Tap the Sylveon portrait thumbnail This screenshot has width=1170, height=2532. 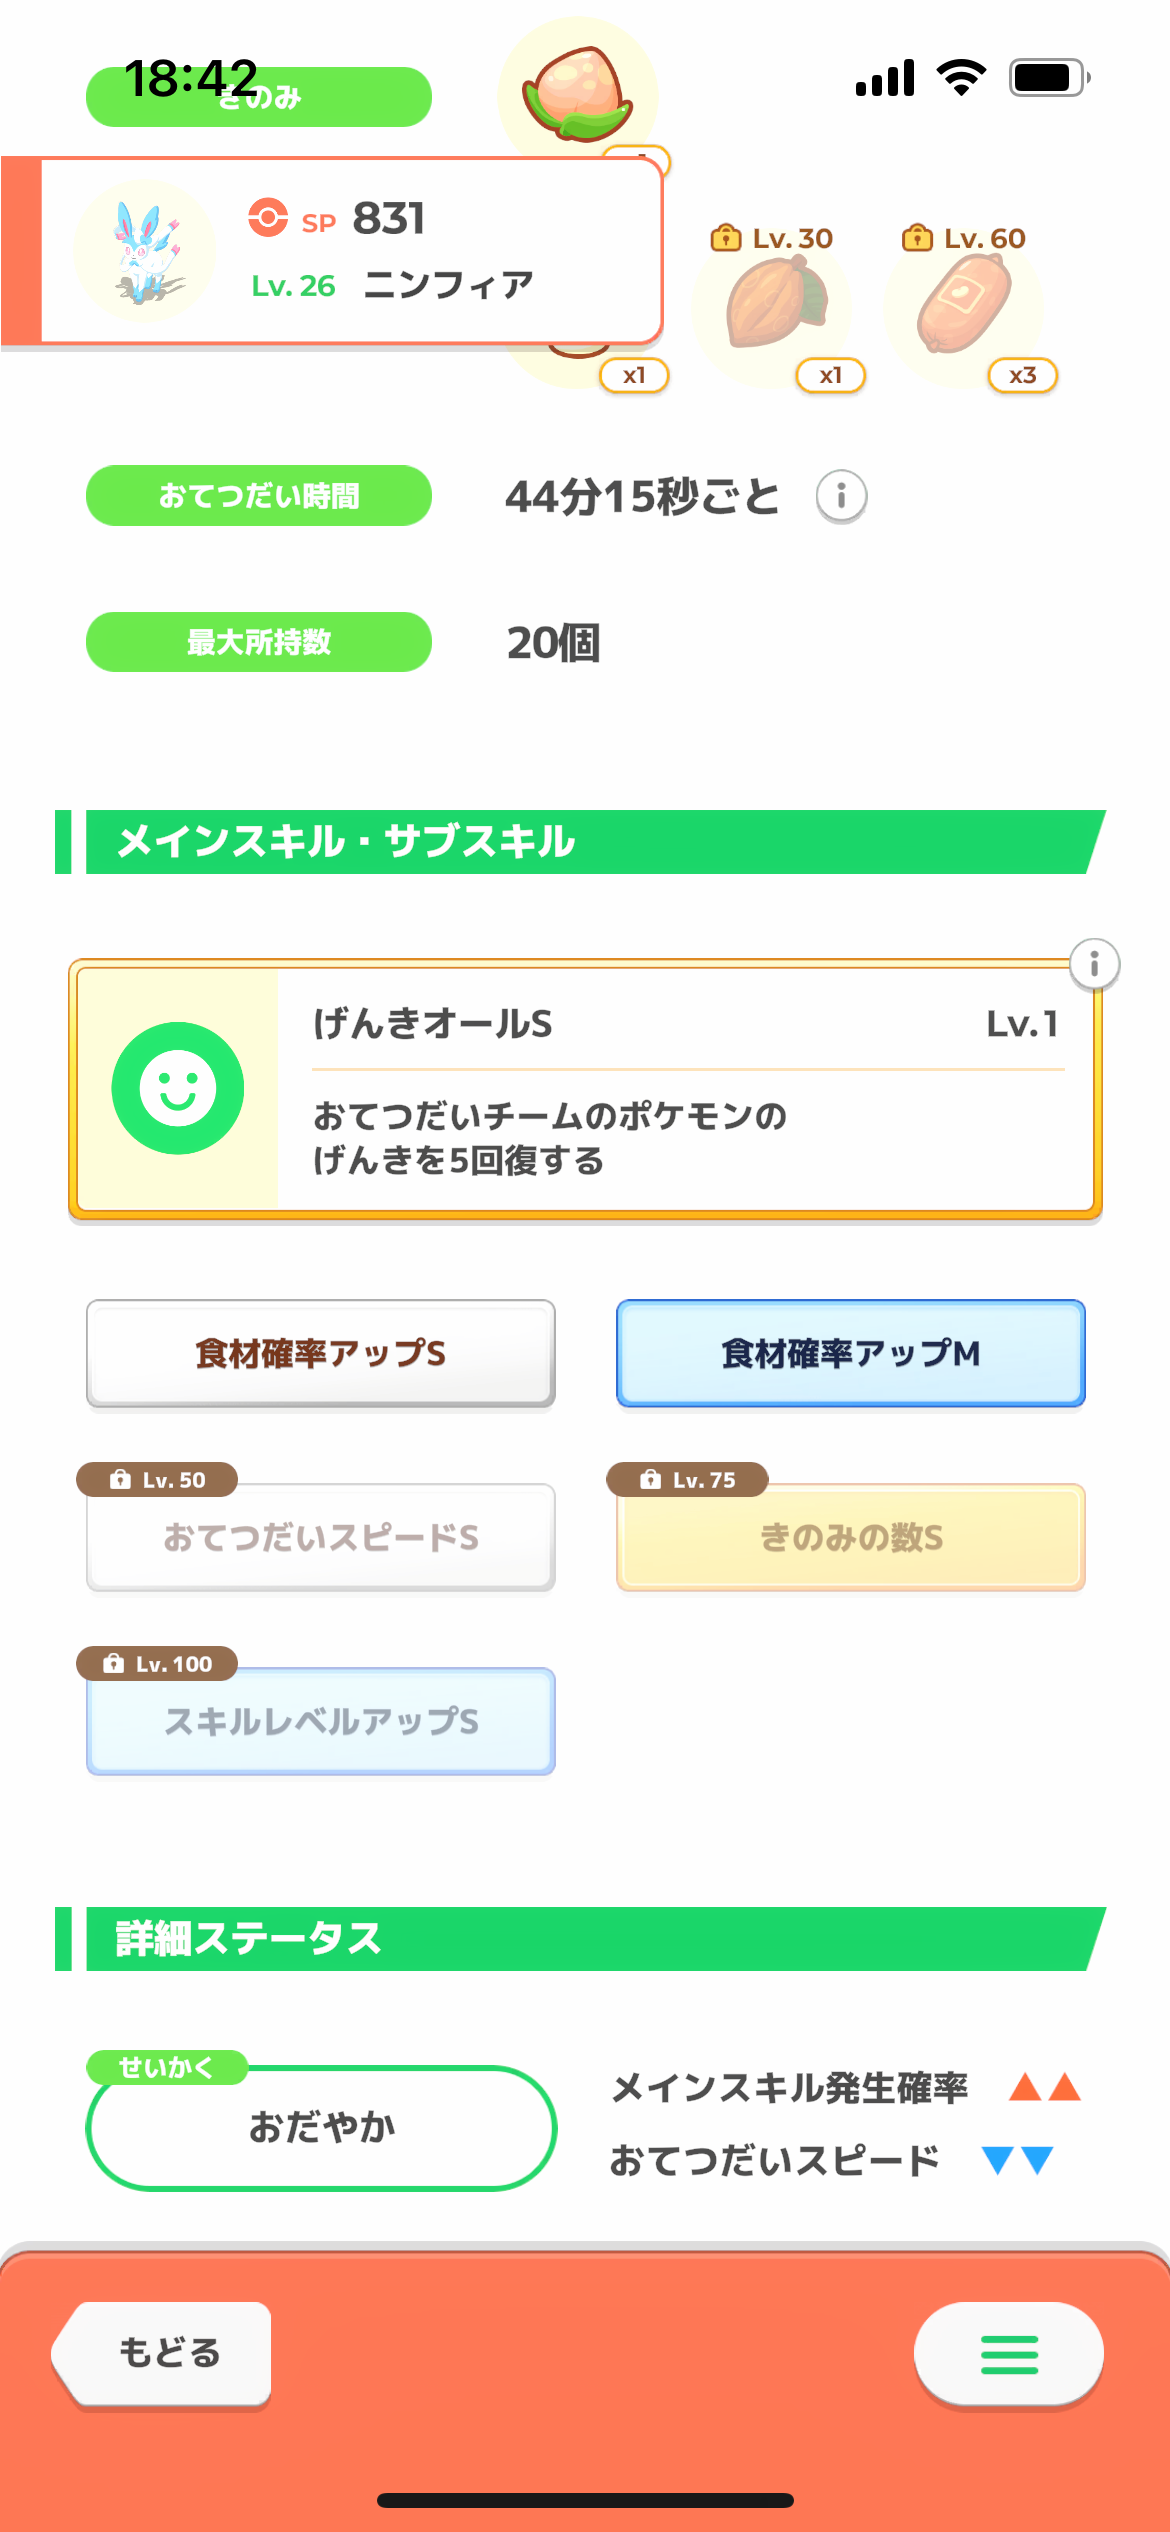point(145,252)
